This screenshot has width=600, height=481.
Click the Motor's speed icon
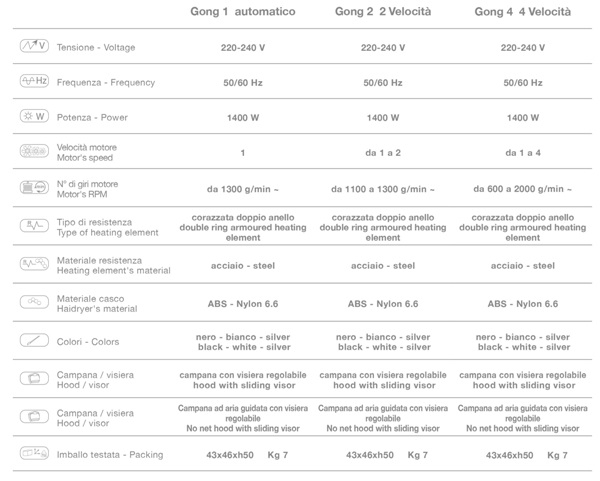(x=34, y=152)
